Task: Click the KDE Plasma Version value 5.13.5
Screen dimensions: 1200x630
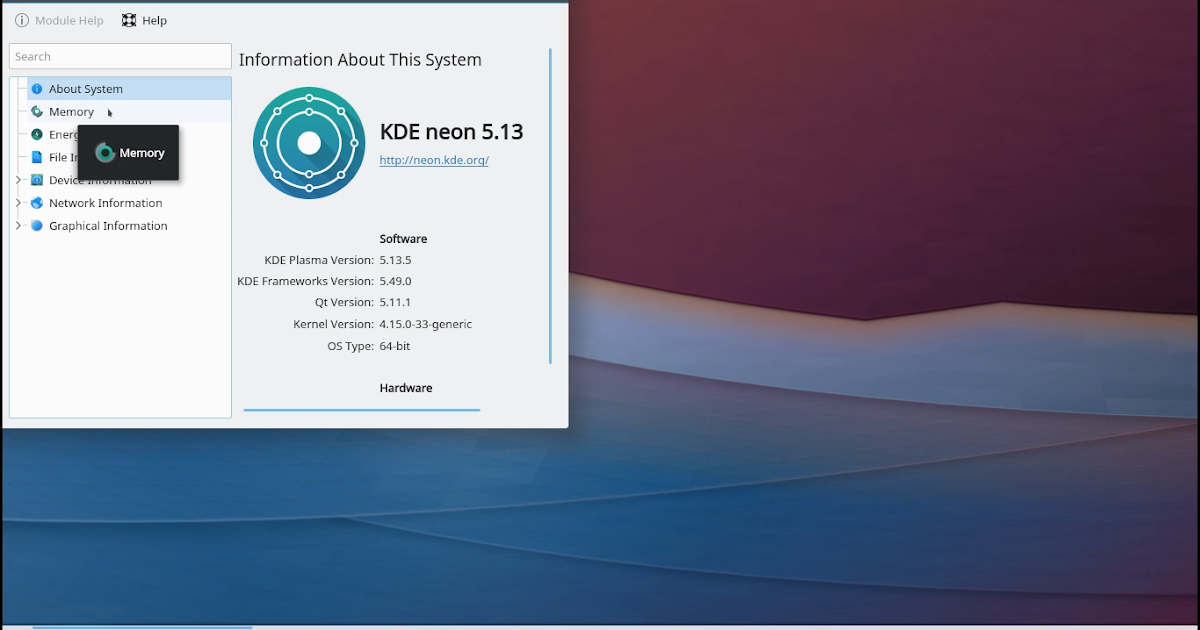Action: pyautogui.click(x=395, y=260)
